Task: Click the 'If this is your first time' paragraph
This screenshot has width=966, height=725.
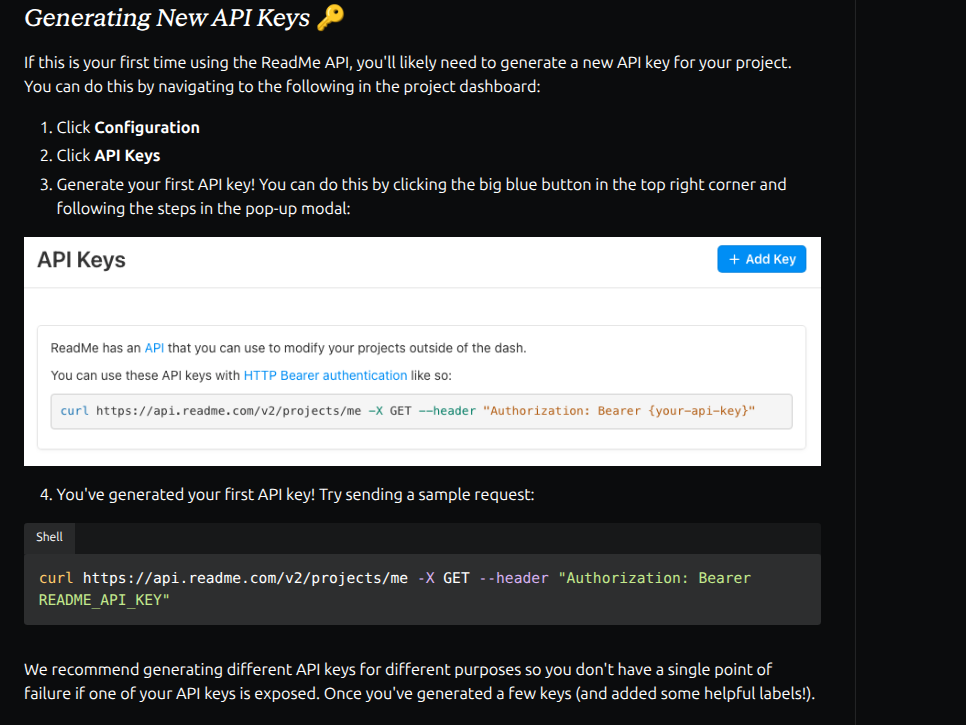Action: (407, 75)
